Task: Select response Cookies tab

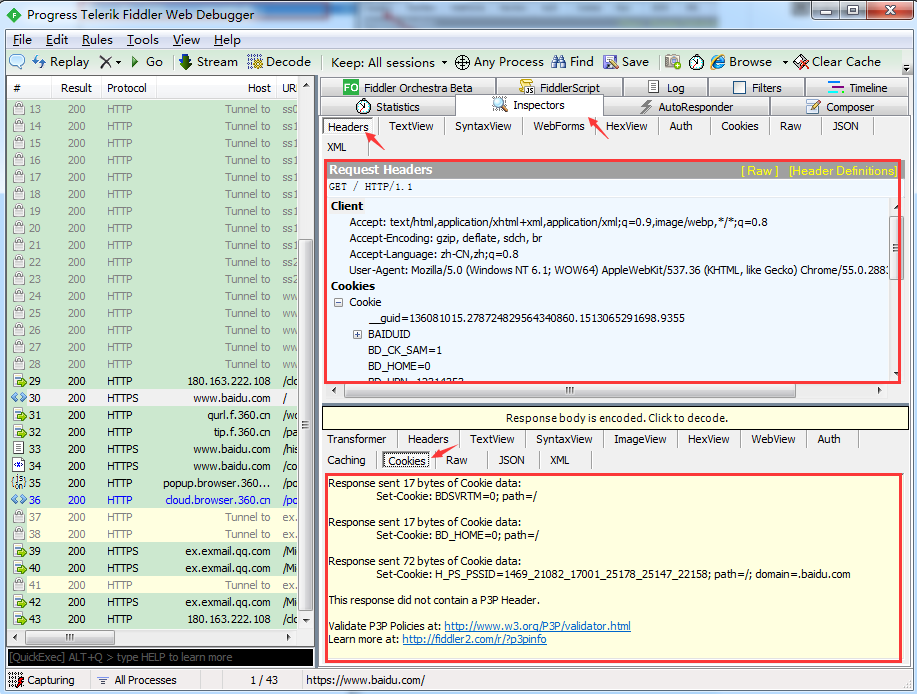Action: click(407, 461)
